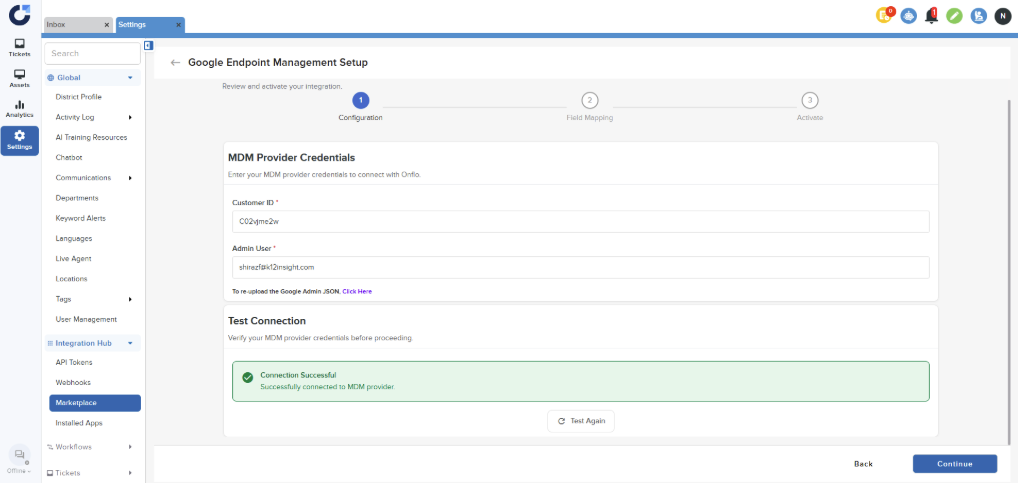
Task: Open the Analytics chart icon
Action: tap(19, 108)
